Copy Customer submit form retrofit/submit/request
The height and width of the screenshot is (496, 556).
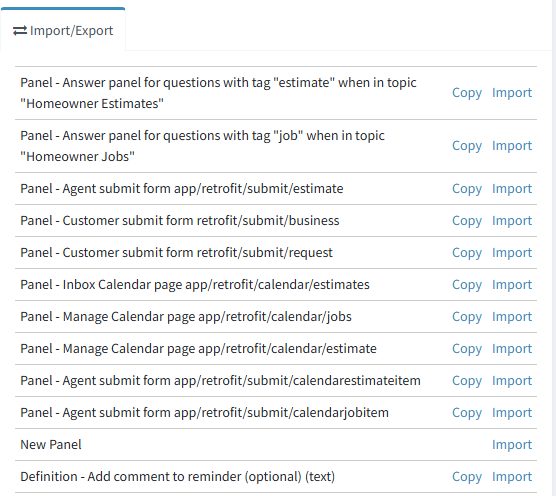[467, 253]
